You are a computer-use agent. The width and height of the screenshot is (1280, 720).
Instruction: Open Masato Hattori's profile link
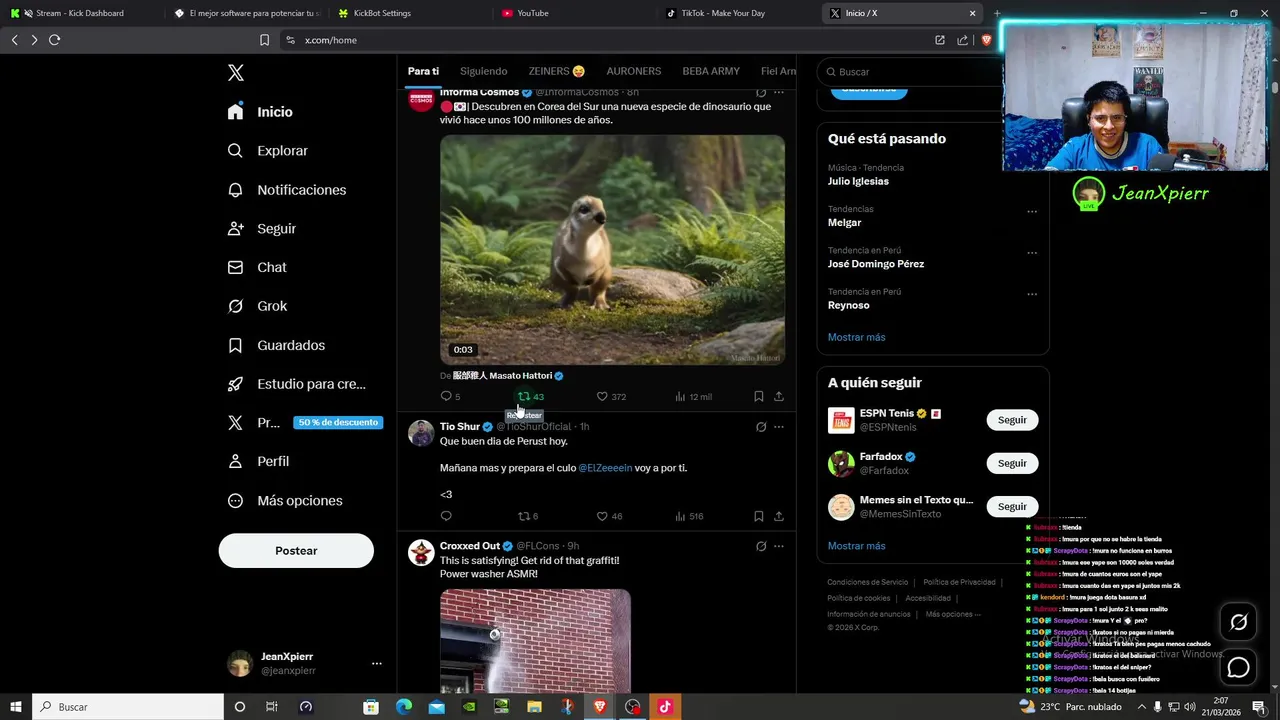tap(508, 376)
